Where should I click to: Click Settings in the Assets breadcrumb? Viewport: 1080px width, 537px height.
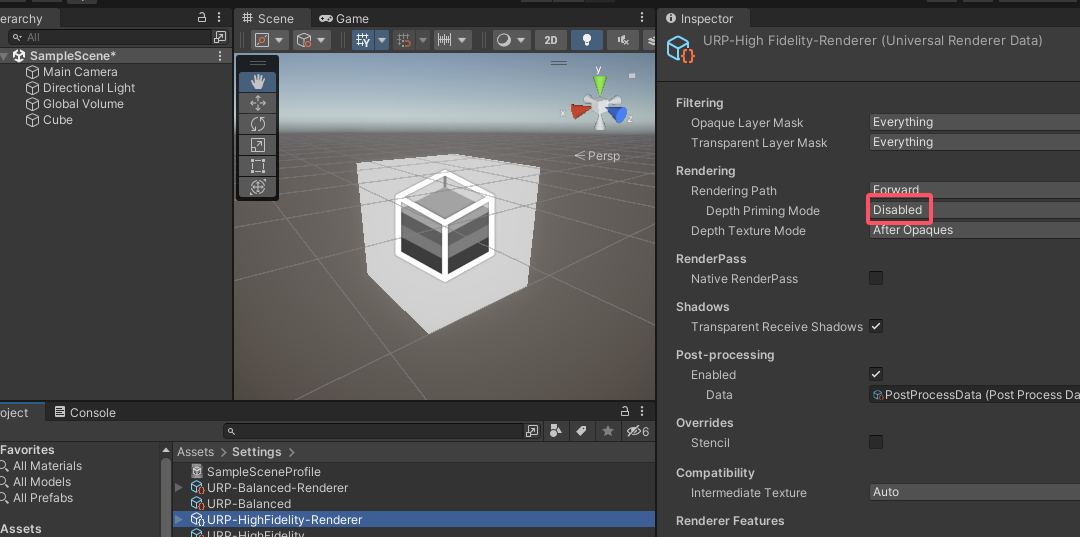click(256, 452)
